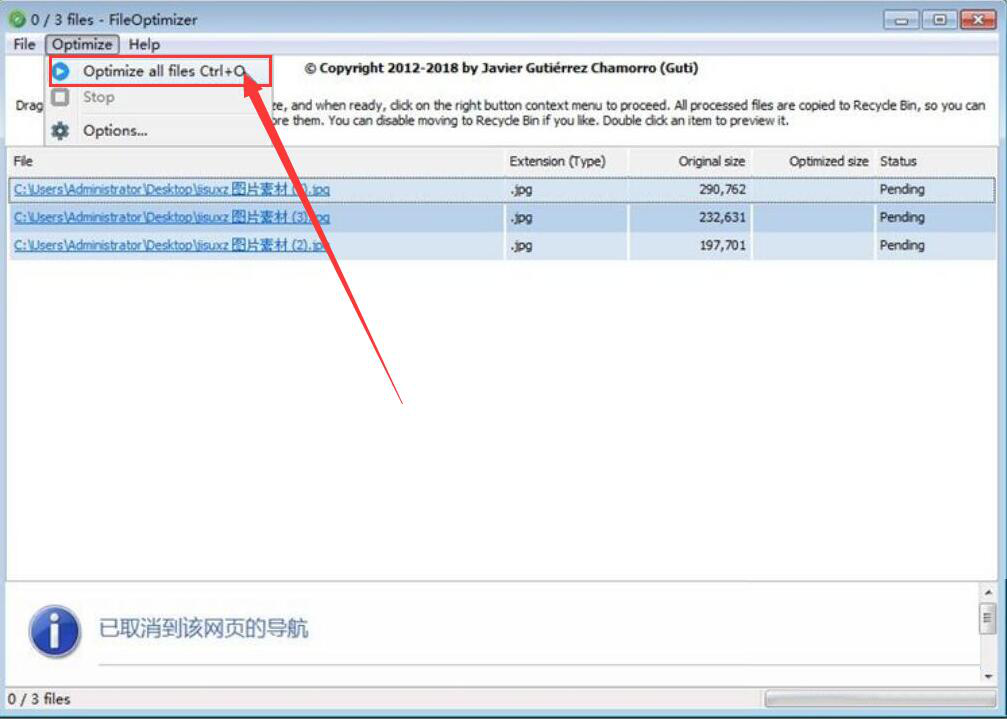Click the square Stop icon
Image resolution: width=1007 pixels, height=719 pixels.
pos(60,97)
